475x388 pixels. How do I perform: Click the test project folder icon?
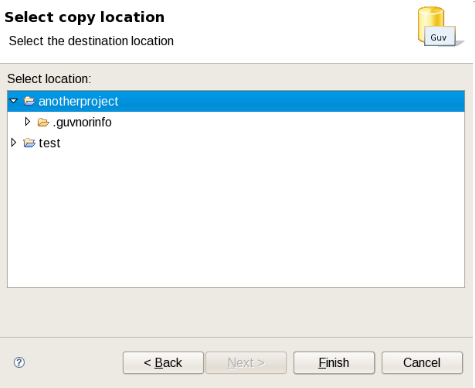[x=29, y=143]
